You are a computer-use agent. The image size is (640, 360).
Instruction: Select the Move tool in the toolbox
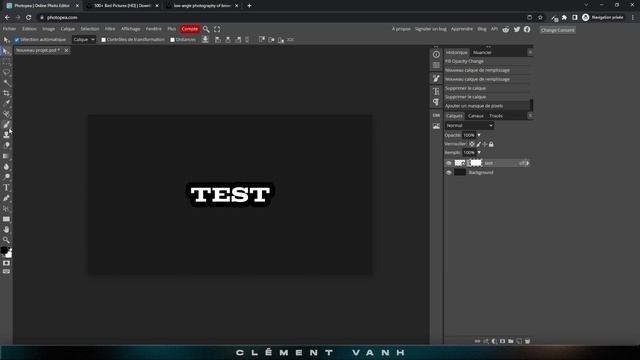coord(6,51)
